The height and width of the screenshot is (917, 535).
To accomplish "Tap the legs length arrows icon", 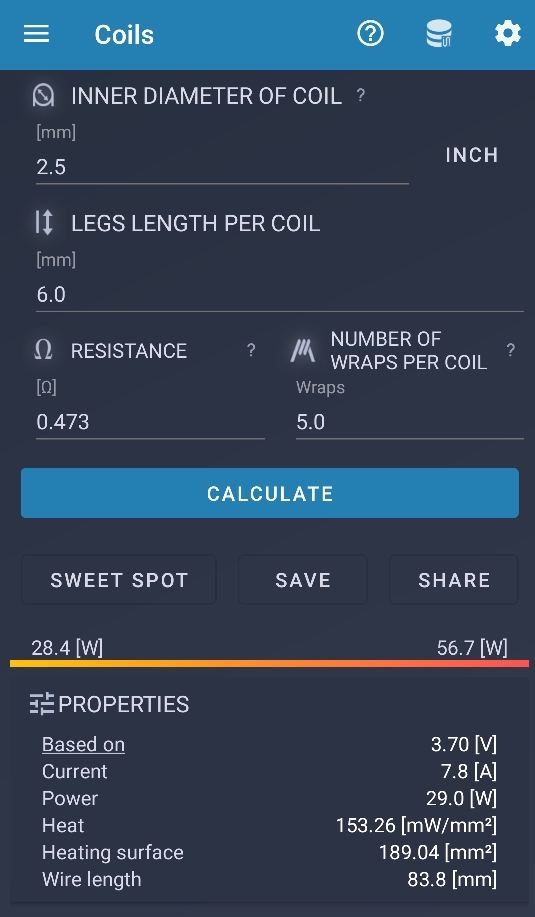I will 44,223.
